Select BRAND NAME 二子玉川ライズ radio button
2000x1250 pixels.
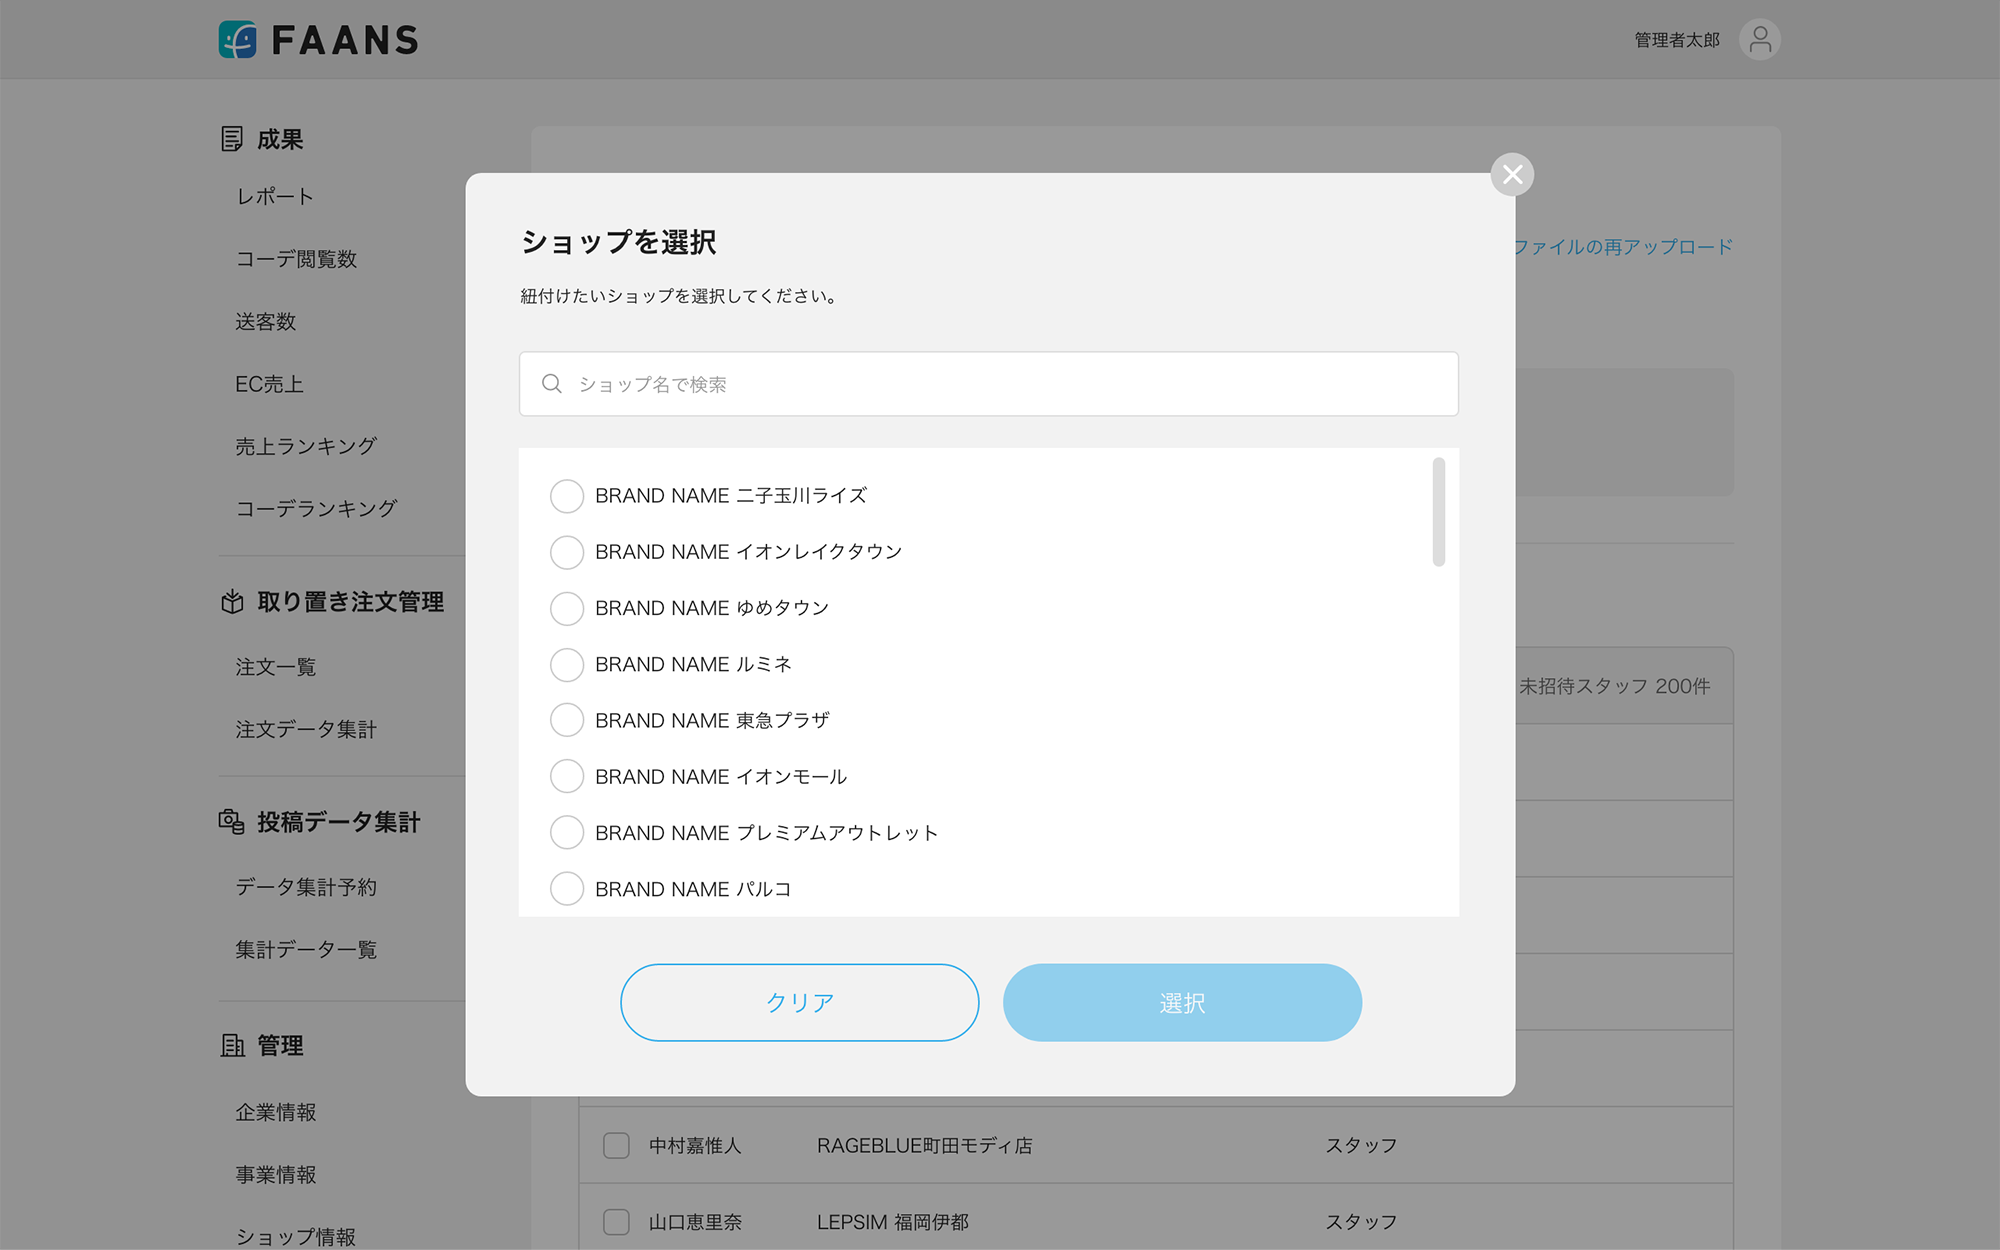[x=567, y=496]
